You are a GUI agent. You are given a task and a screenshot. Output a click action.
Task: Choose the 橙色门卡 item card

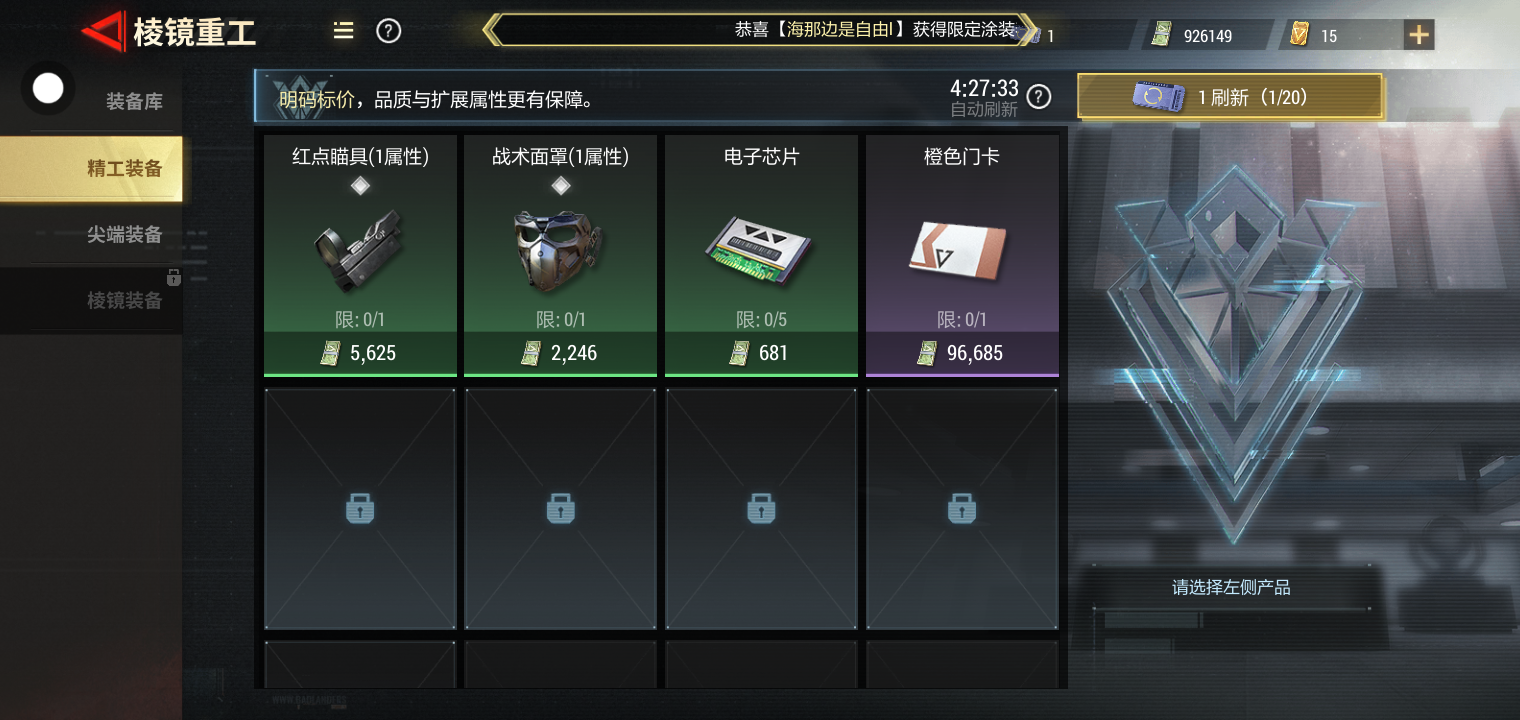click(962, 256)
